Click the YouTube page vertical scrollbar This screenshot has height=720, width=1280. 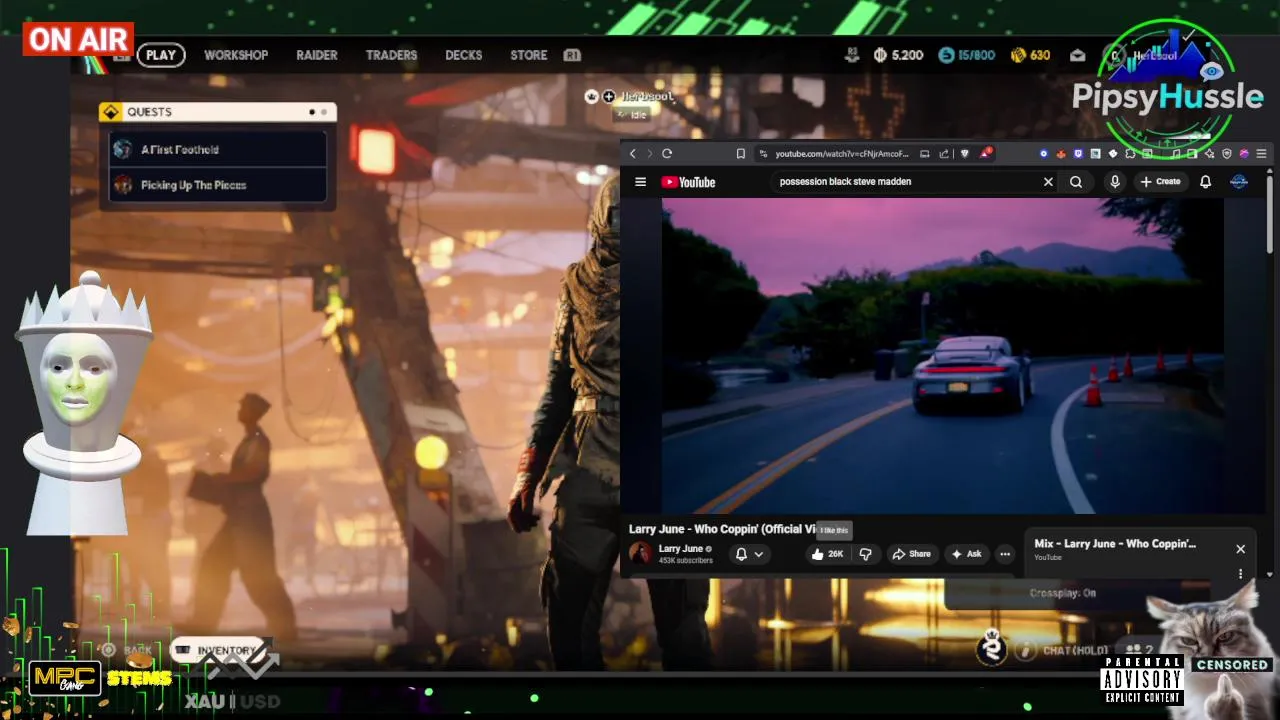point(1270,215)
